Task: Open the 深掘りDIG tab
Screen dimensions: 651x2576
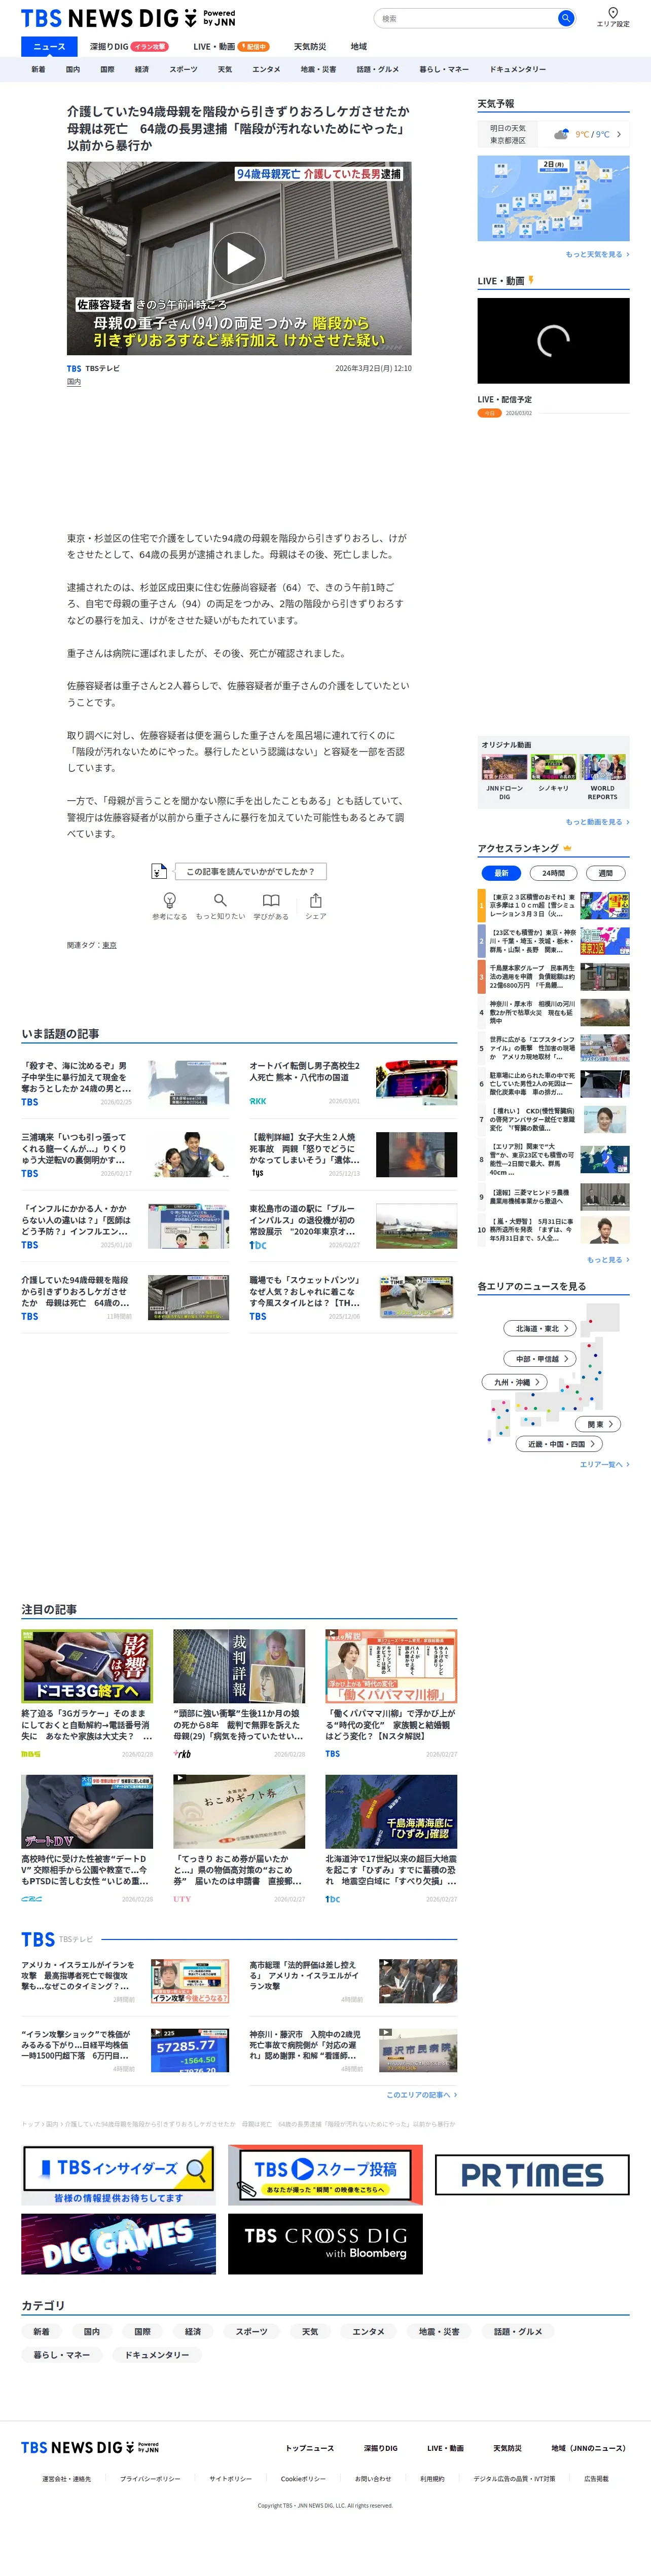Action: pyautogui.click(x=128, y=47)
